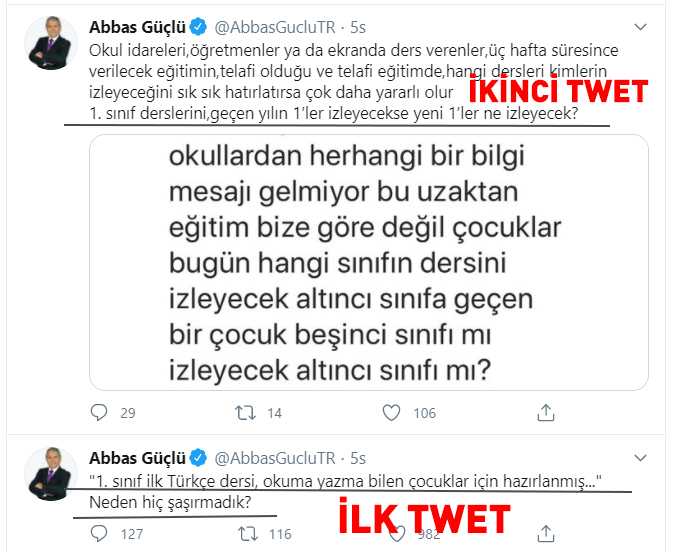The image size is (686, 552).
Task: Share the top tweet via share icon
Action: 546,412
